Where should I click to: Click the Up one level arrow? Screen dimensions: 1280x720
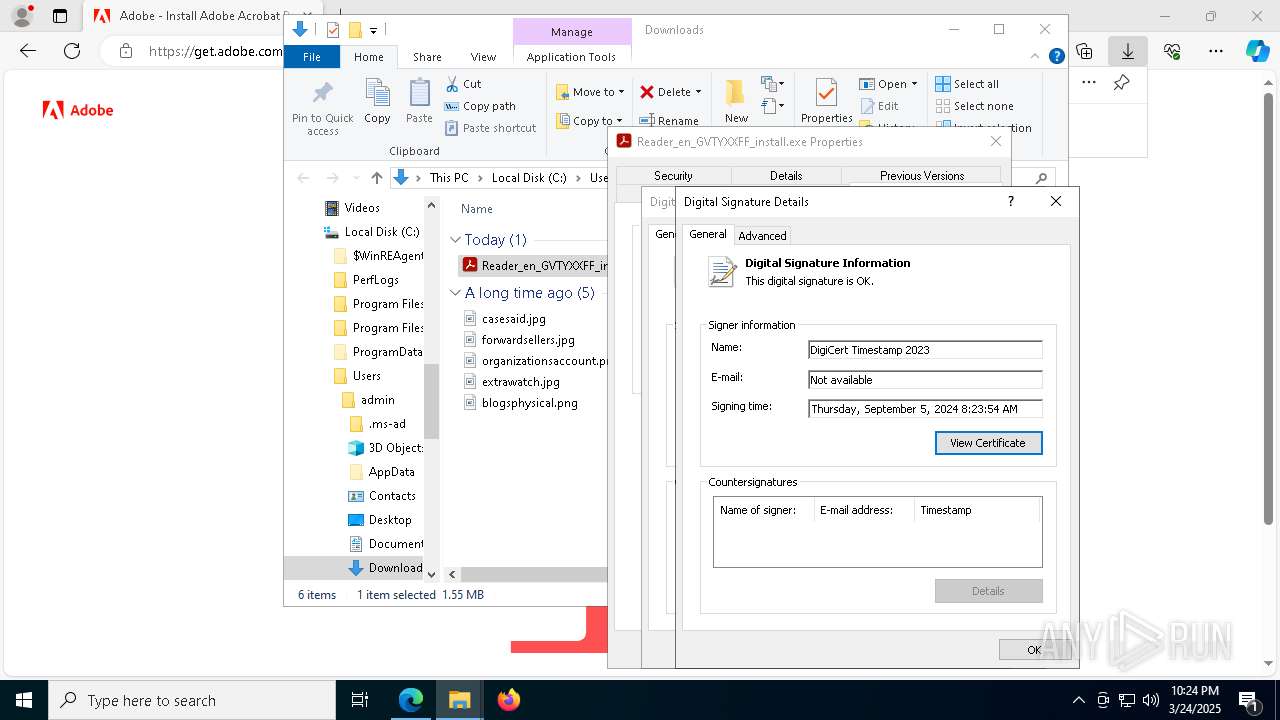coord(376,178)
